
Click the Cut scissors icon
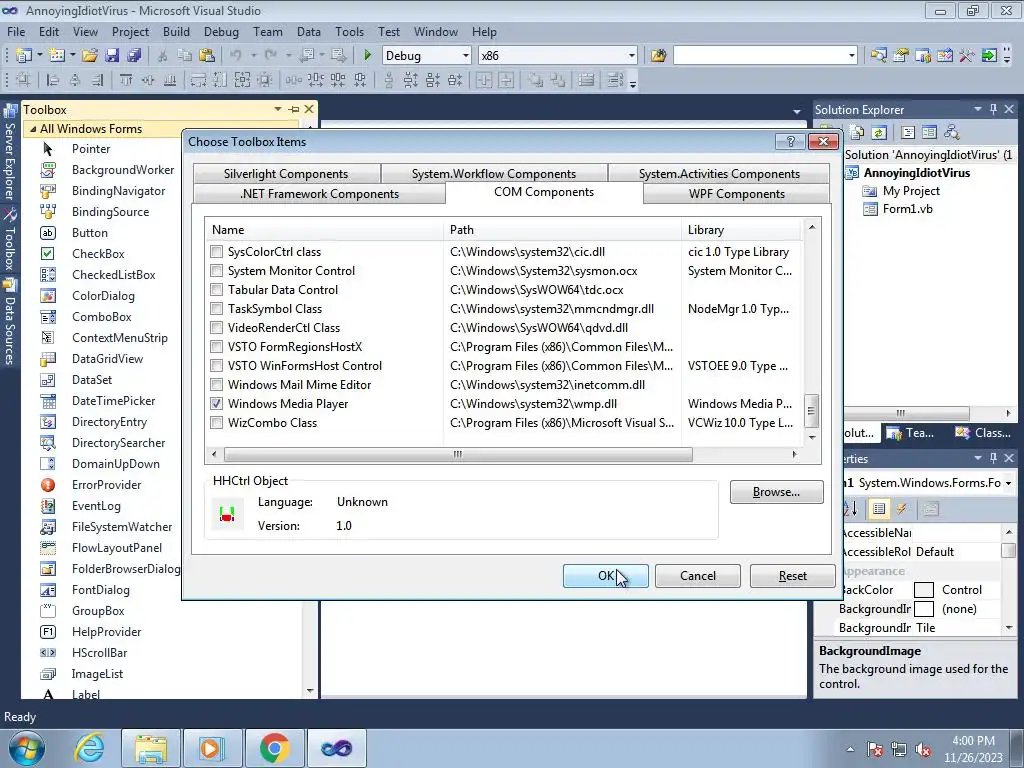click(x=163, y=56)
